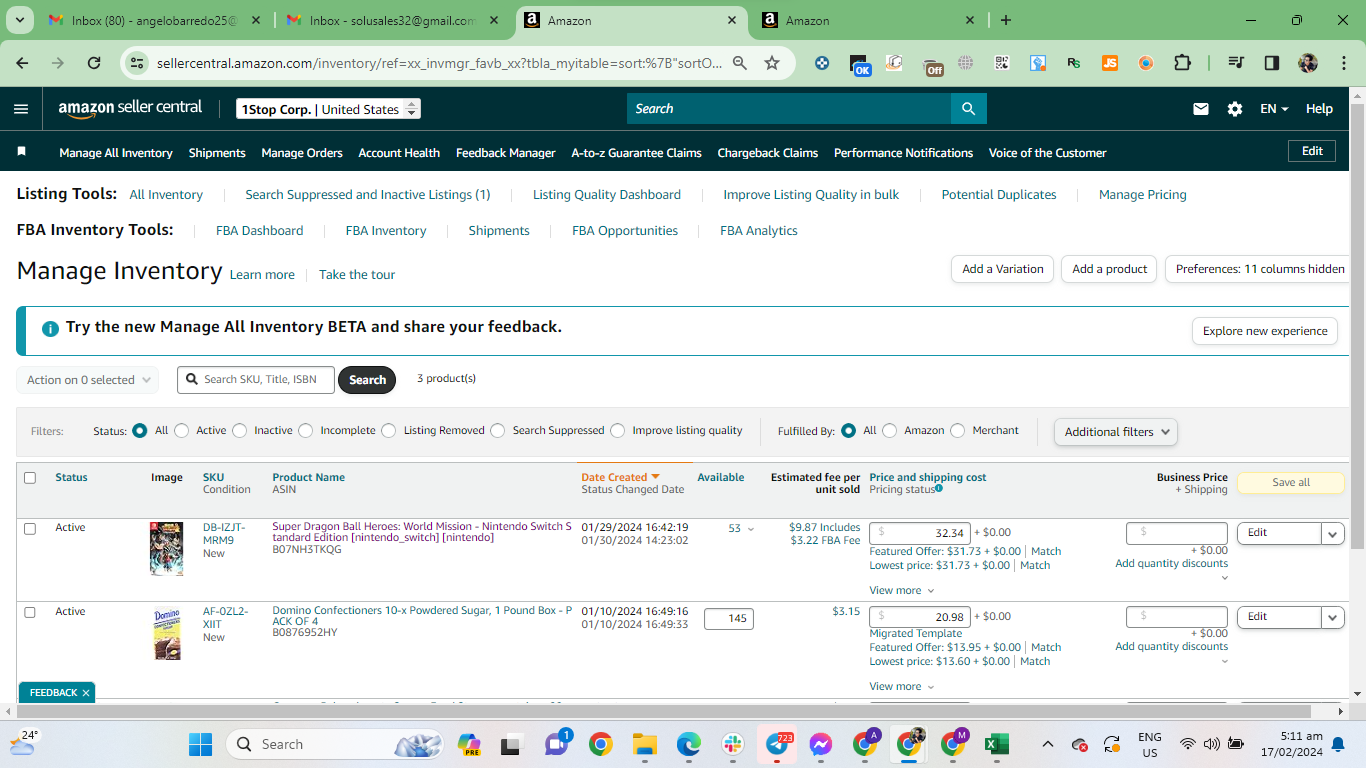Click the bookmark flag icon in the navigation bar
Viewport: 1366px width, 768px height.
click(x=22, y=152)
